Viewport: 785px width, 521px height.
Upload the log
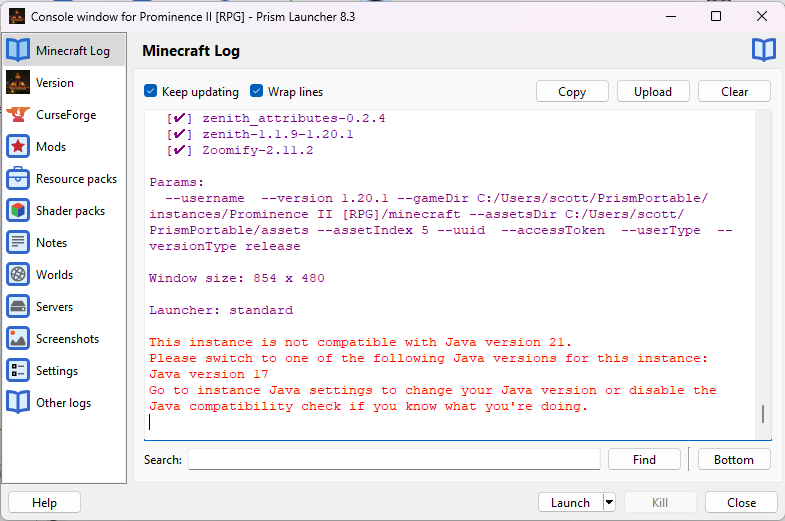[653, 92]
